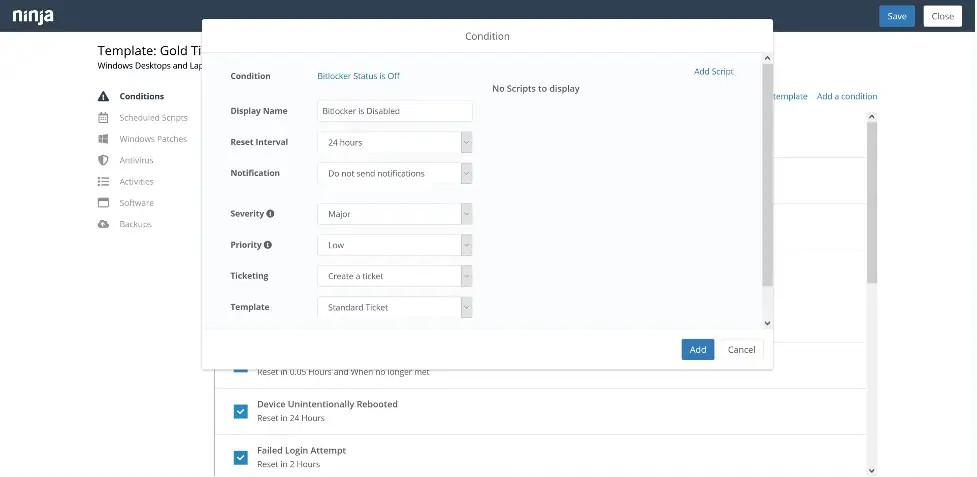The width and height of the screenshot is (977, 477).
Task: Click the Severity info icon
Action: click(x=270, y=214)
